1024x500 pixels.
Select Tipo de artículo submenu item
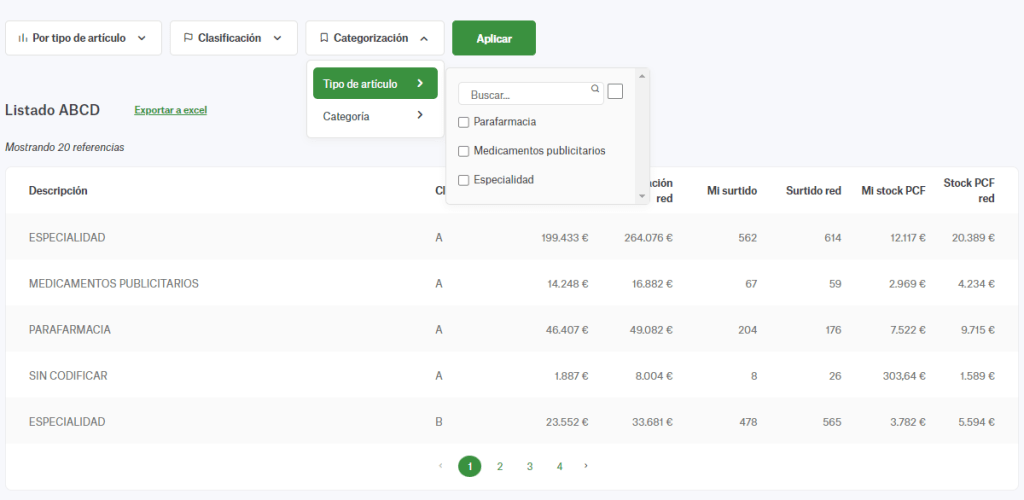(375, 84)
